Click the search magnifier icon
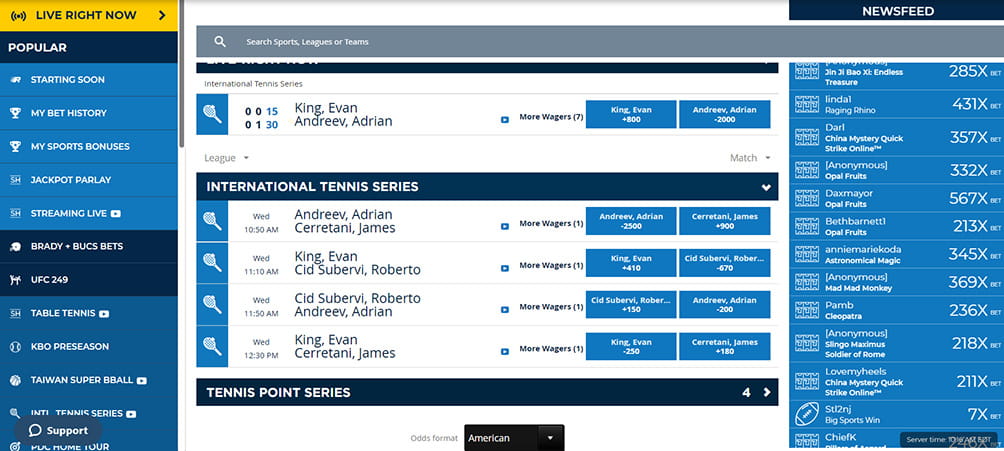The image size is (1004, 451). [220, 42]
